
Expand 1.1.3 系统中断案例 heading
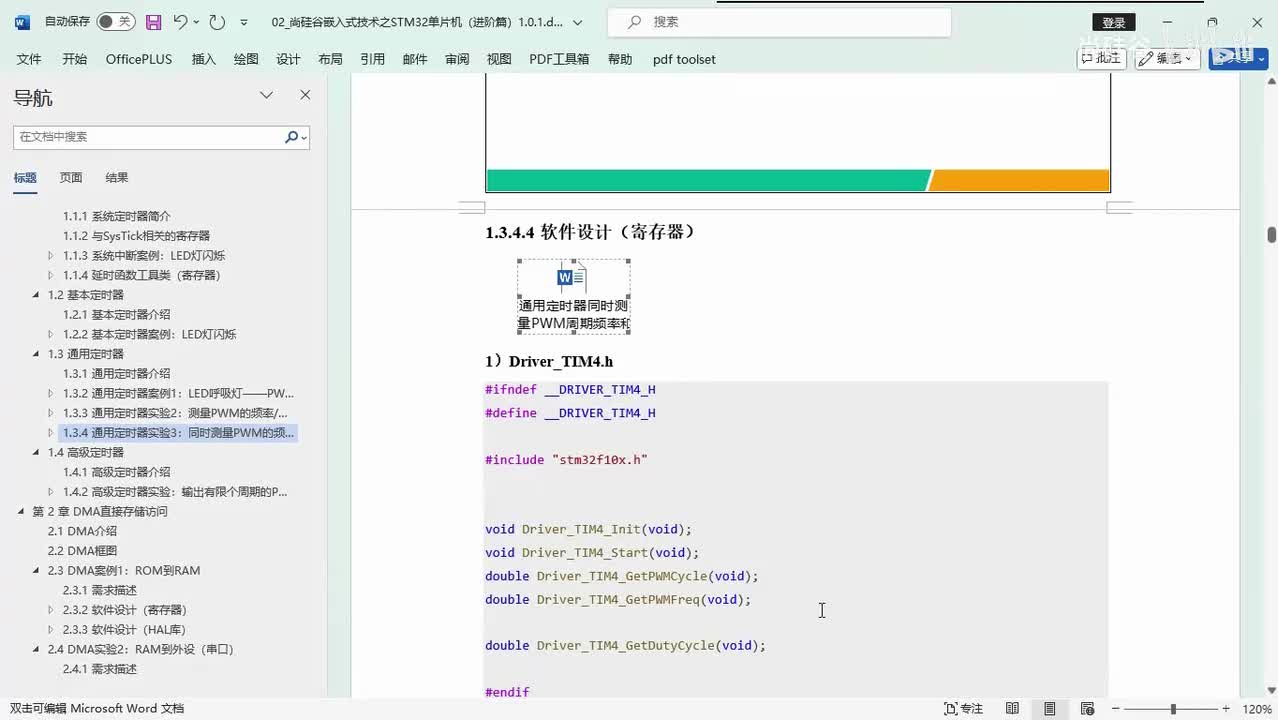point(51,256)
